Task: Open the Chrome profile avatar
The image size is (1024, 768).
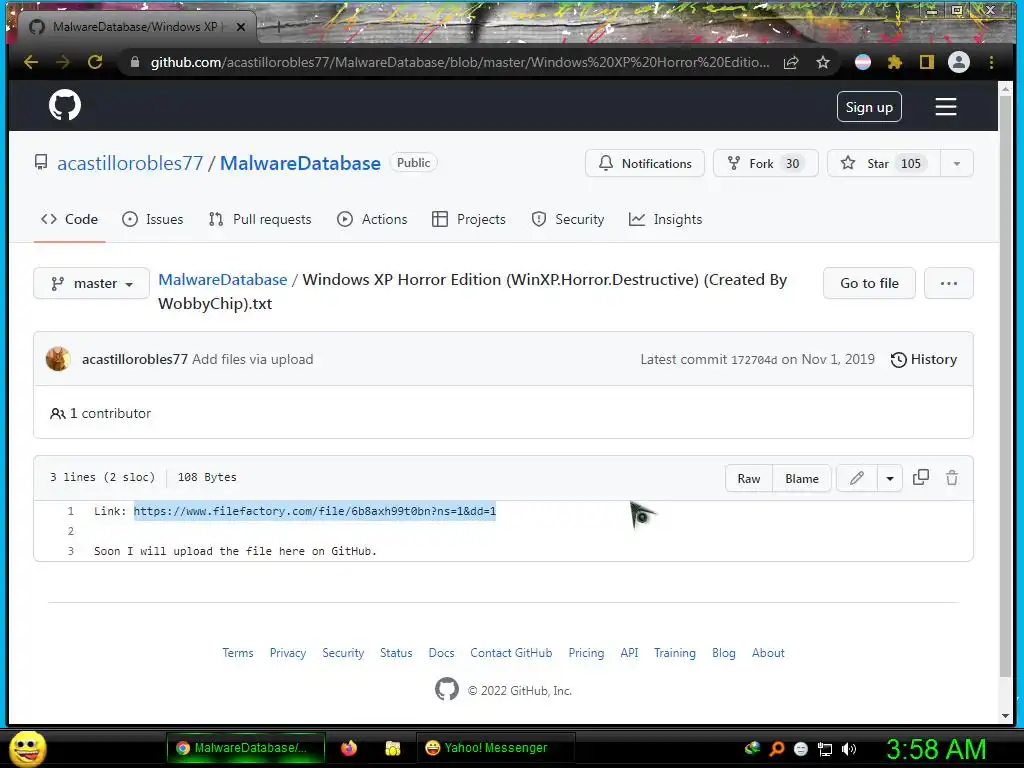Action: point(959,63)
